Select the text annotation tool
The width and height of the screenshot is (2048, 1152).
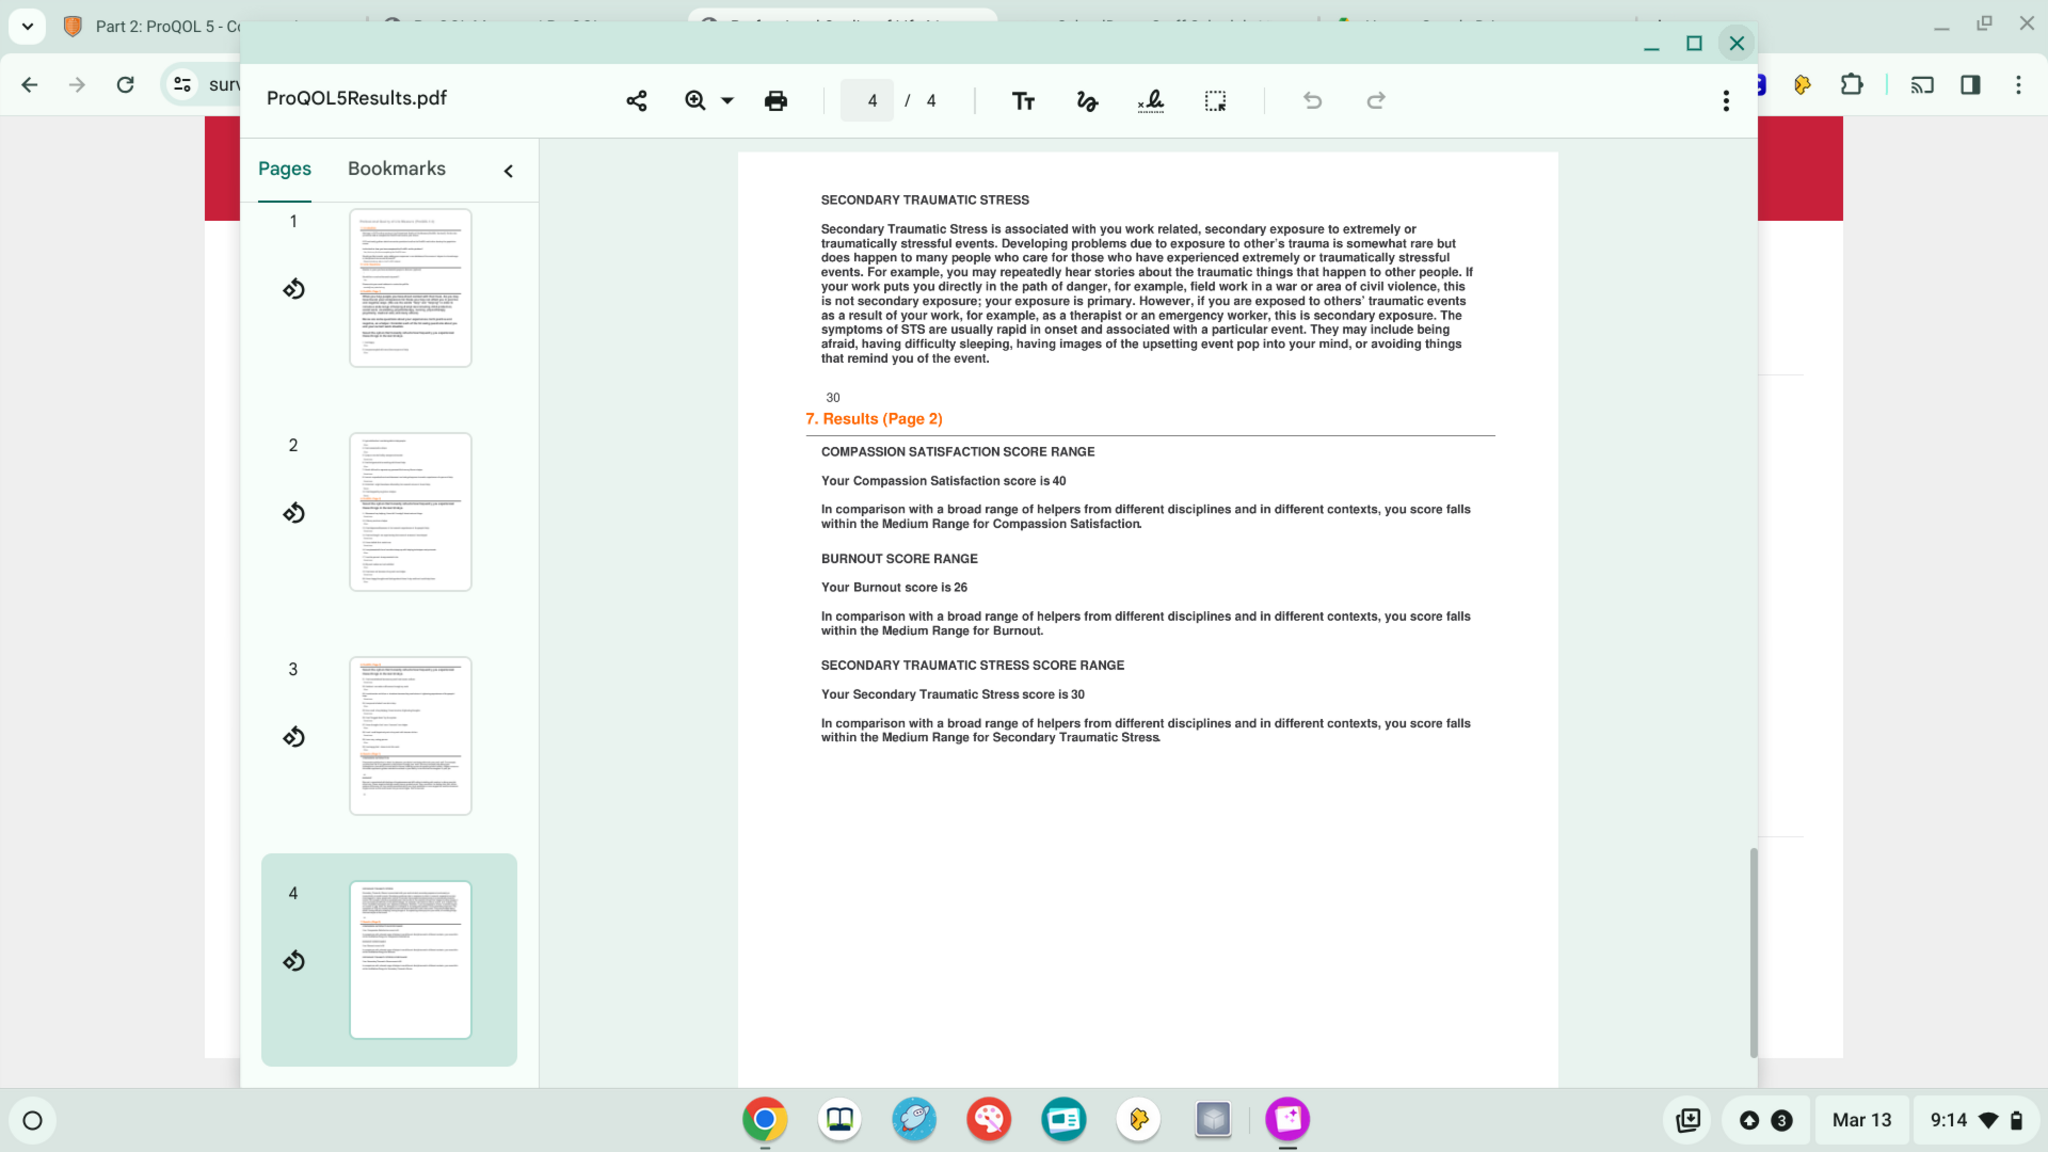coord(1023,101)
